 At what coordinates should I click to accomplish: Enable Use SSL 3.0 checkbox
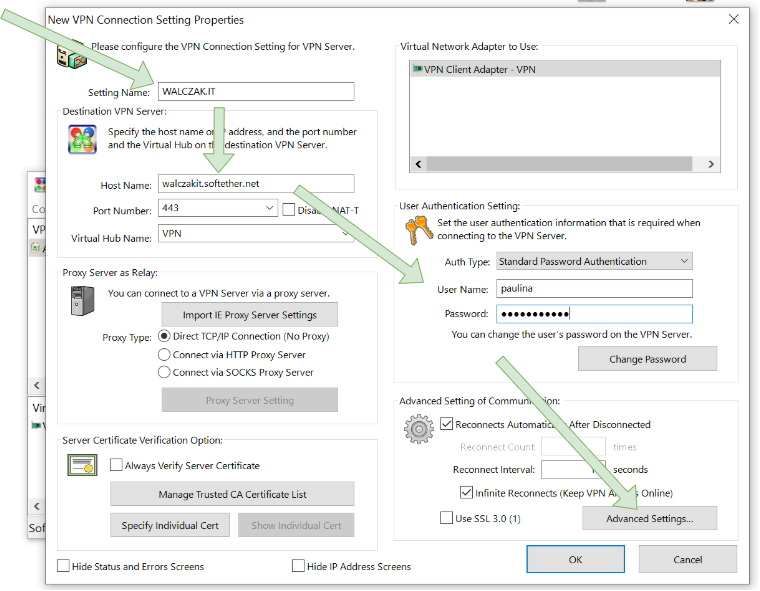(446, 518)
